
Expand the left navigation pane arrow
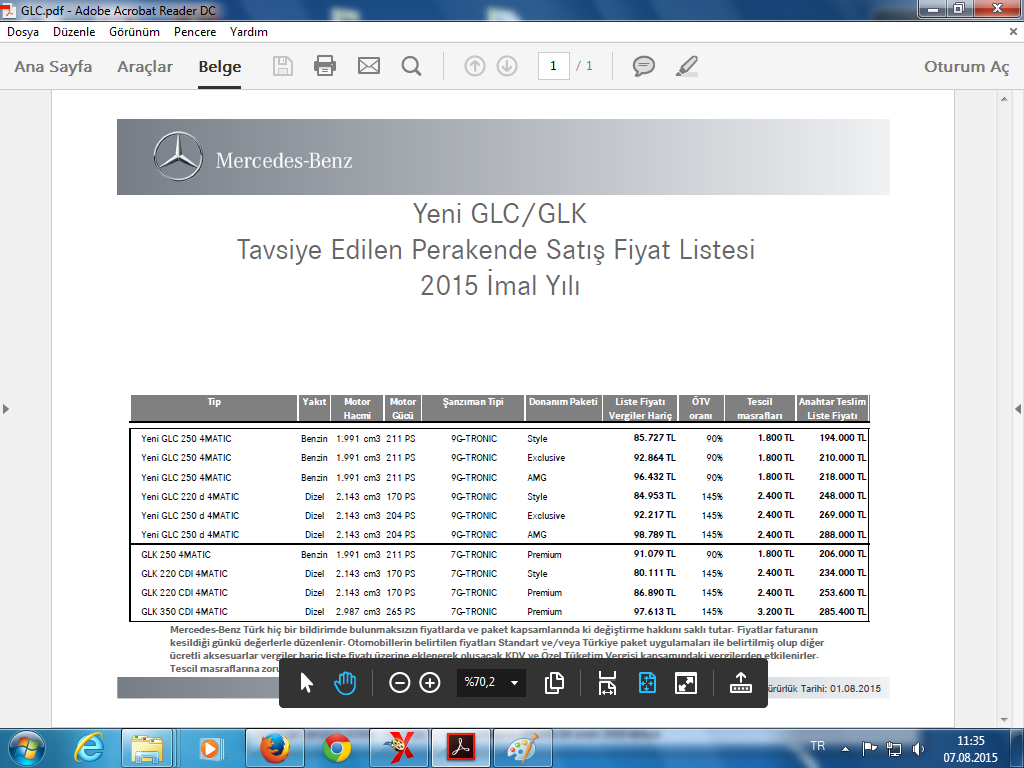point(6,409)
